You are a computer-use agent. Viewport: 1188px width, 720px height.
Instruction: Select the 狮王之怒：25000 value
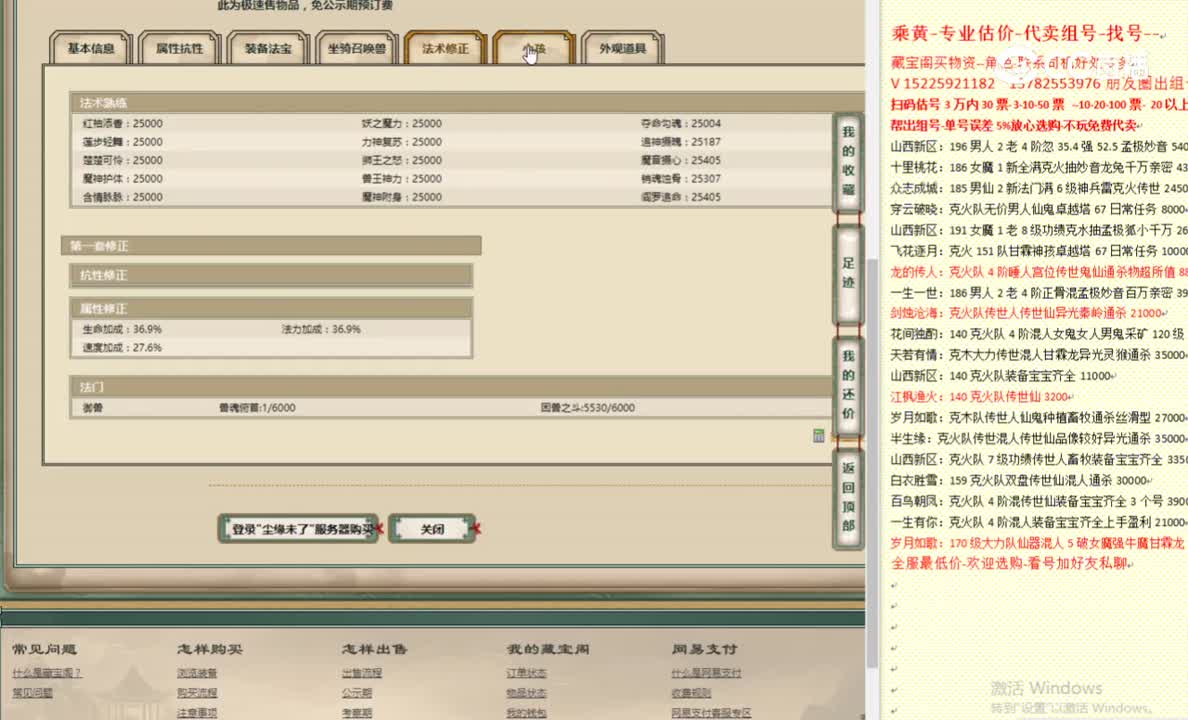tap(402, 160)
